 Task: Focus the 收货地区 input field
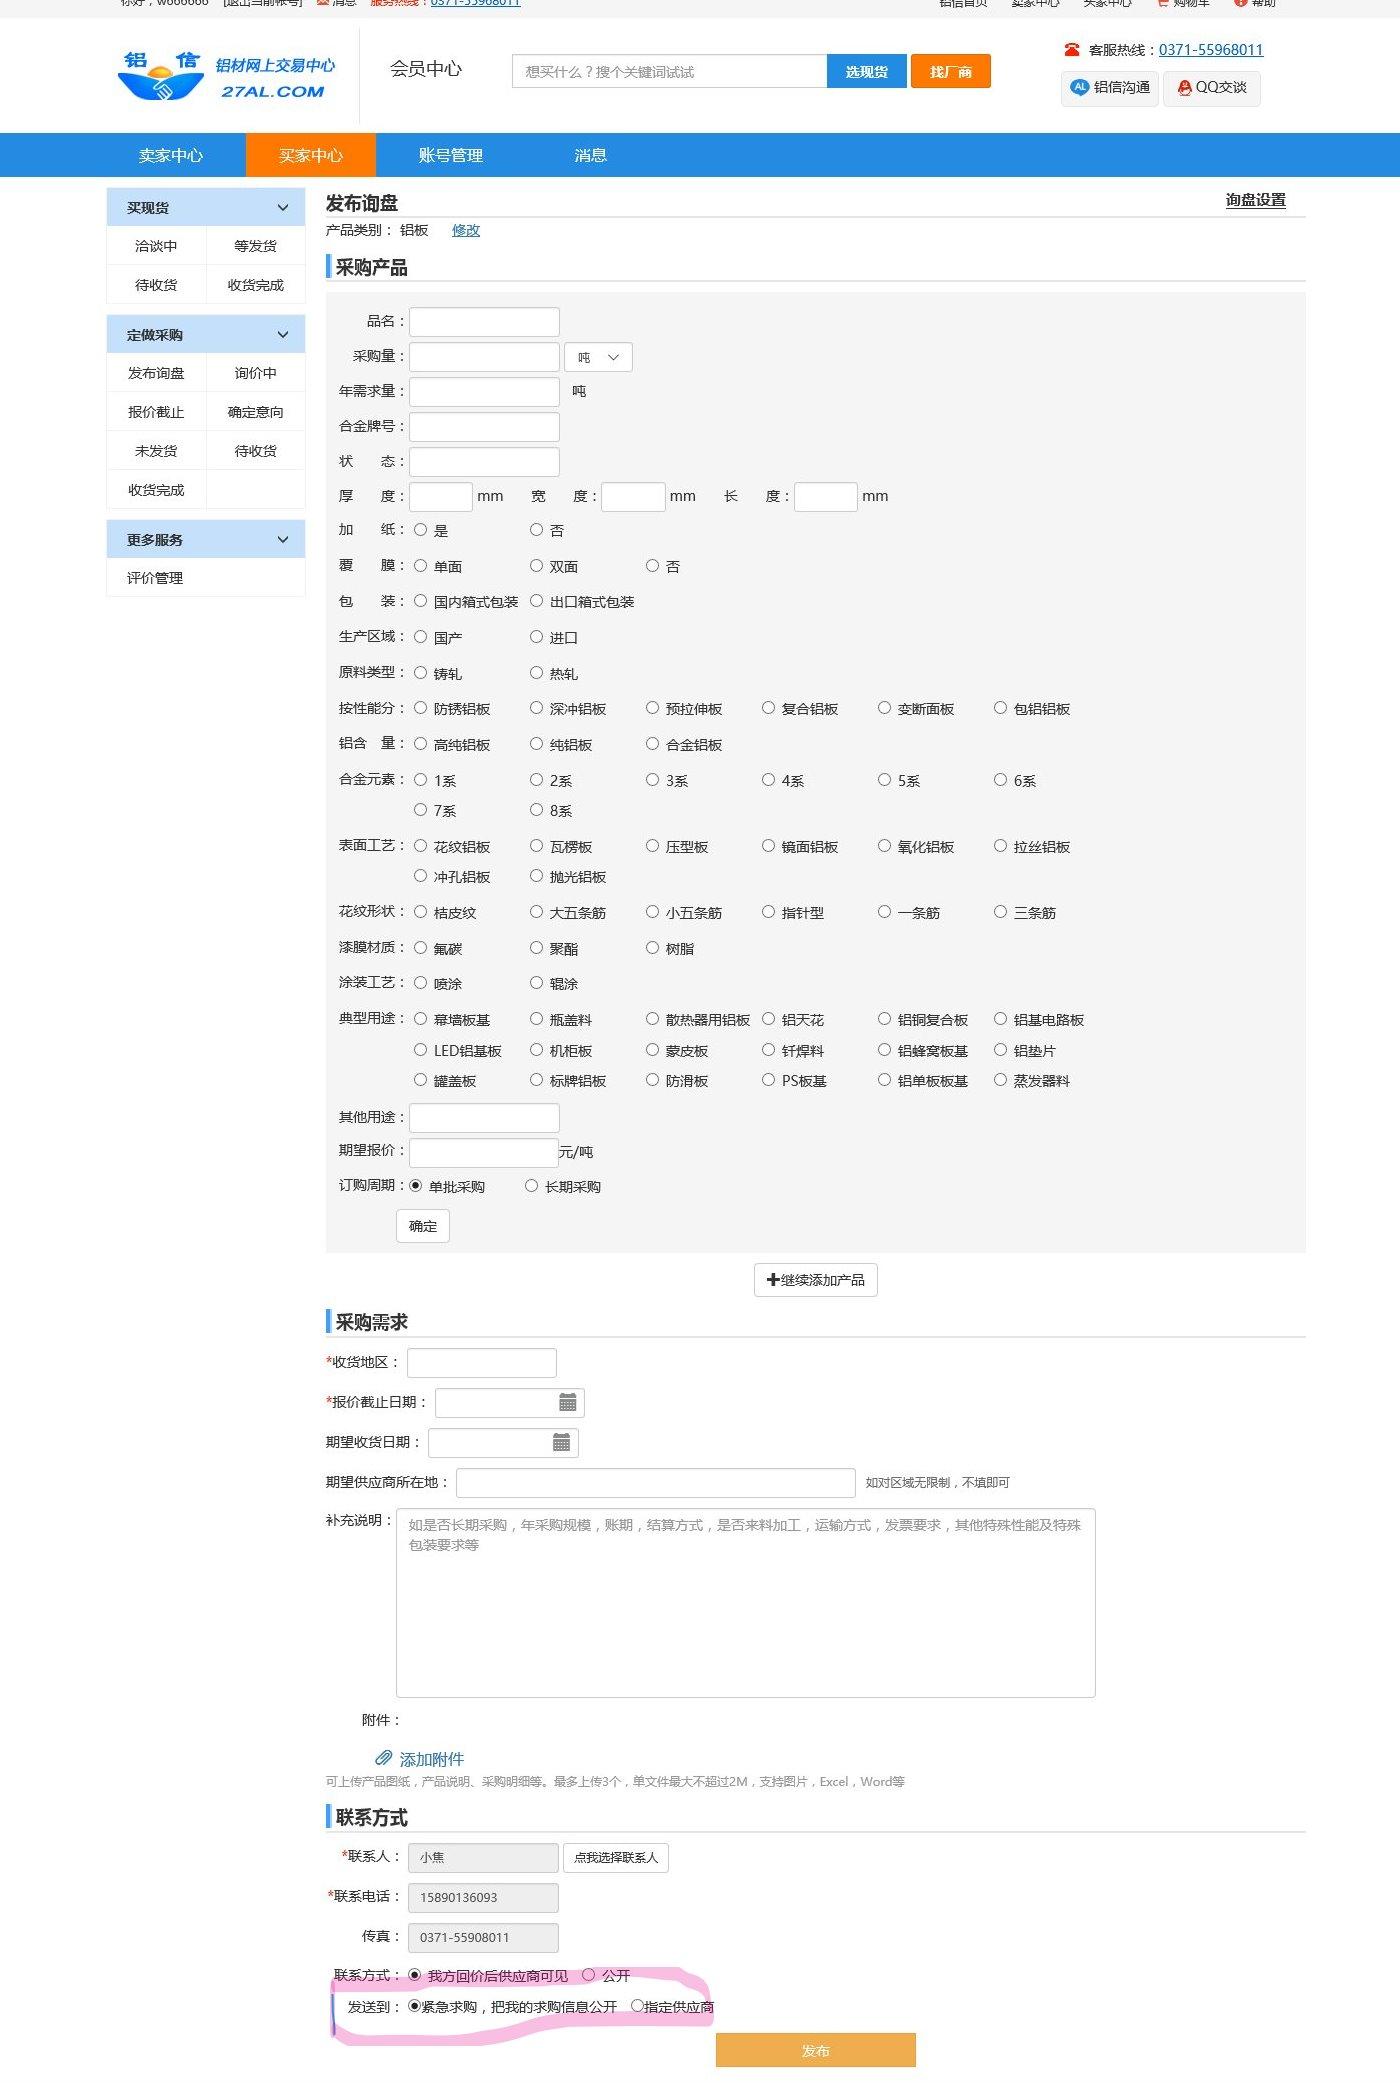(x=482, y=1363)
